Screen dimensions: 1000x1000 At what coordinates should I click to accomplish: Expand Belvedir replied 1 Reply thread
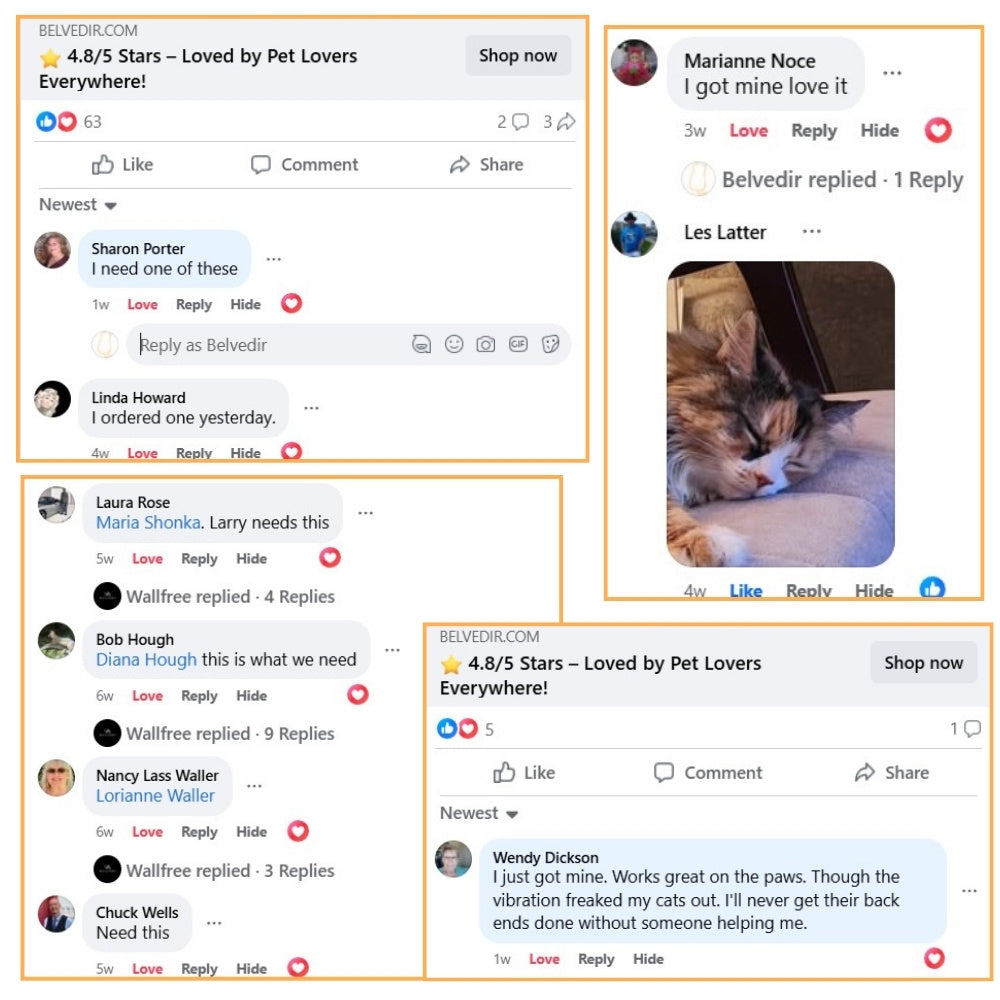tap(842, 180)
